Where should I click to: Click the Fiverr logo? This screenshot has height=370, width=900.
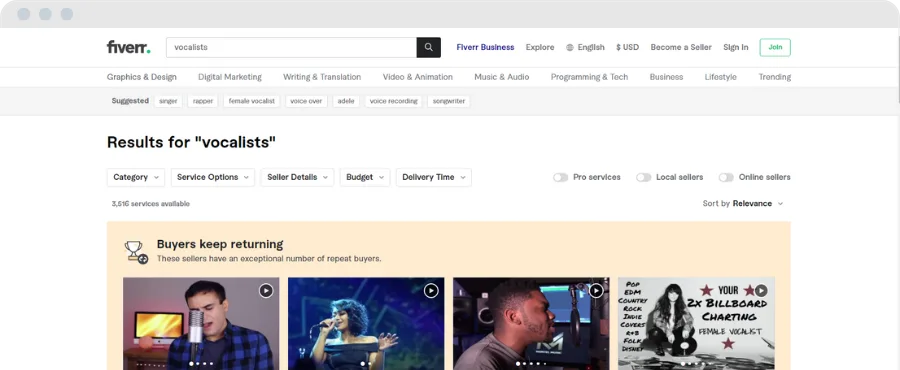(x=129, y=47)
